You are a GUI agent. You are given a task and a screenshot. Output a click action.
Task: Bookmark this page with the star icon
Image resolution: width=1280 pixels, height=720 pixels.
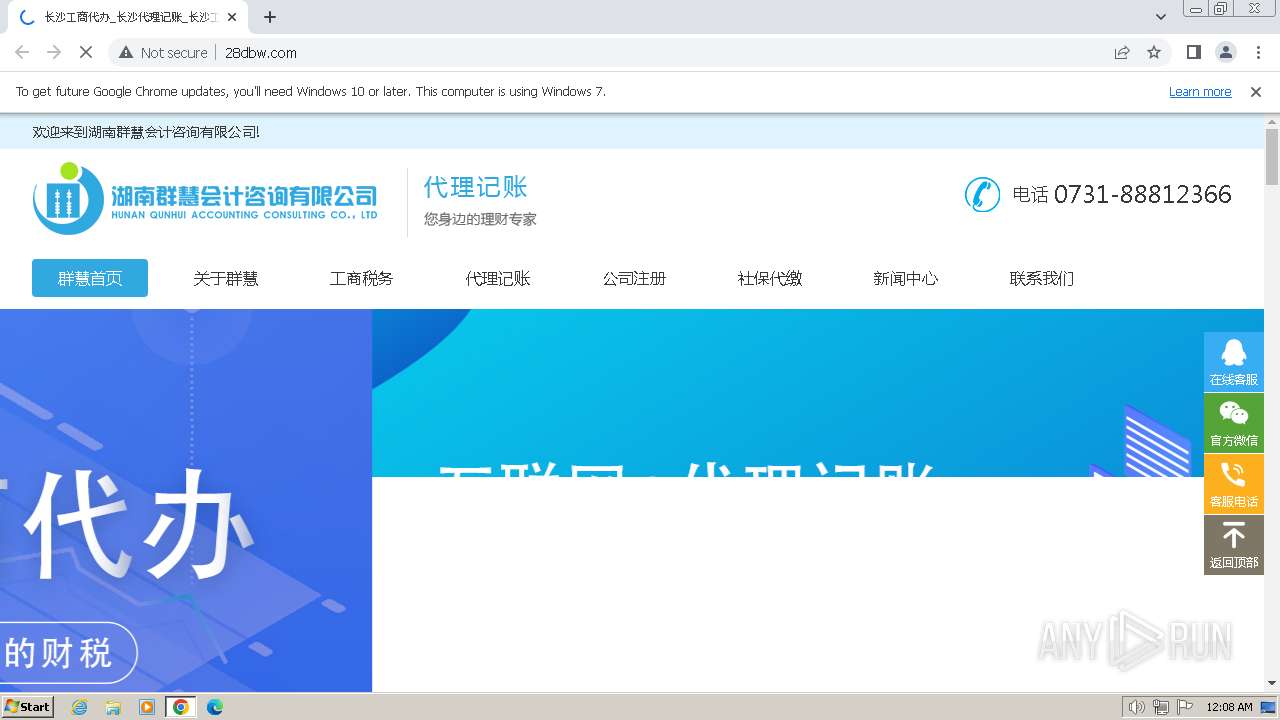[1154, 52]
